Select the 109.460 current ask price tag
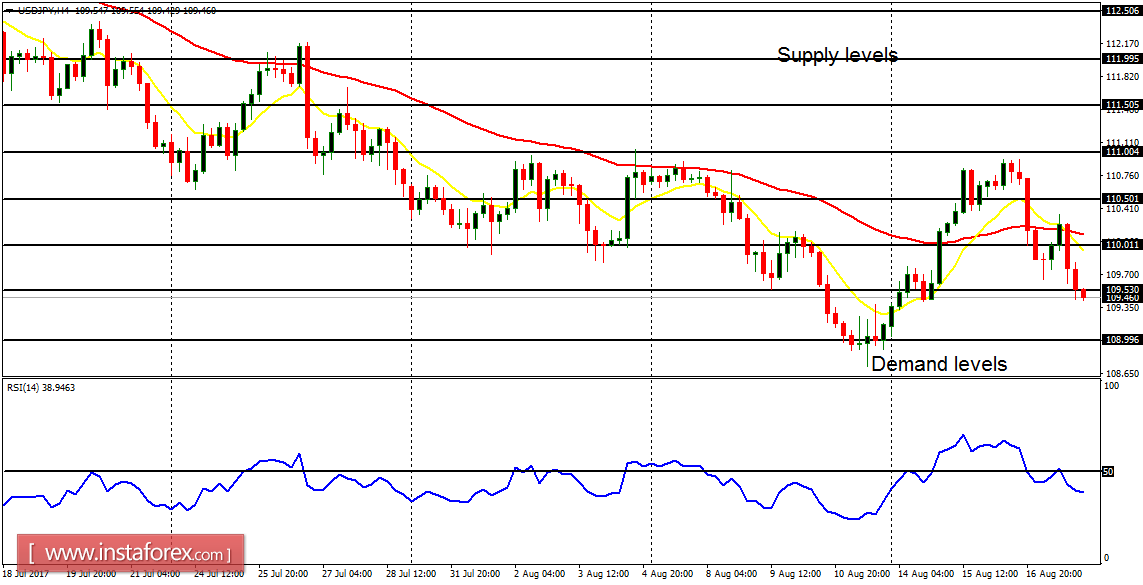The height and width of the screenshot is (585, 1143). point(1117,297)
